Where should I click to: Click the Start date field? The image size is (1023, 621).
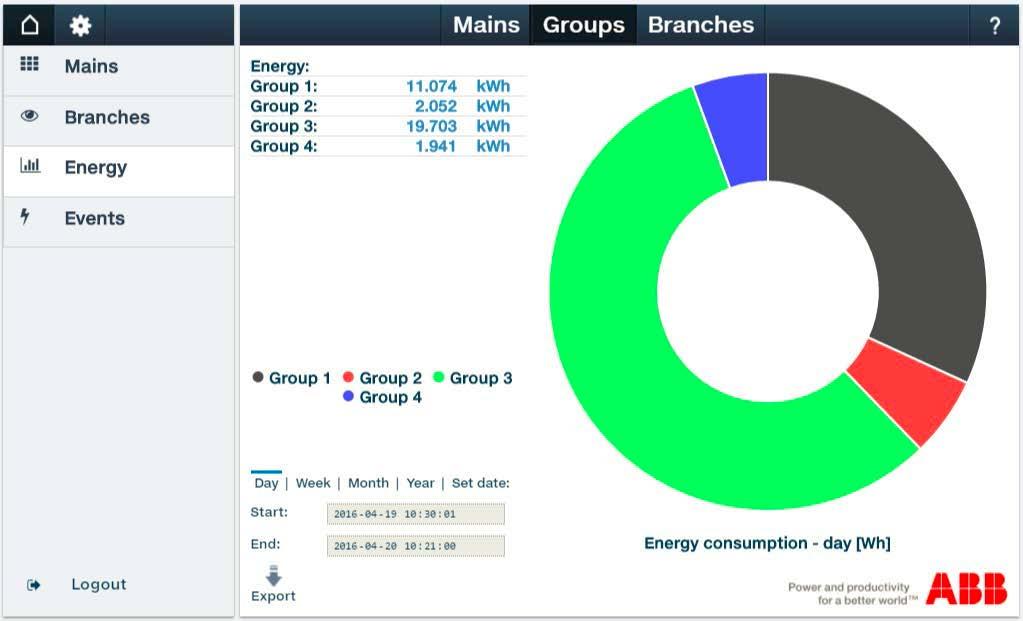(416, 514)
